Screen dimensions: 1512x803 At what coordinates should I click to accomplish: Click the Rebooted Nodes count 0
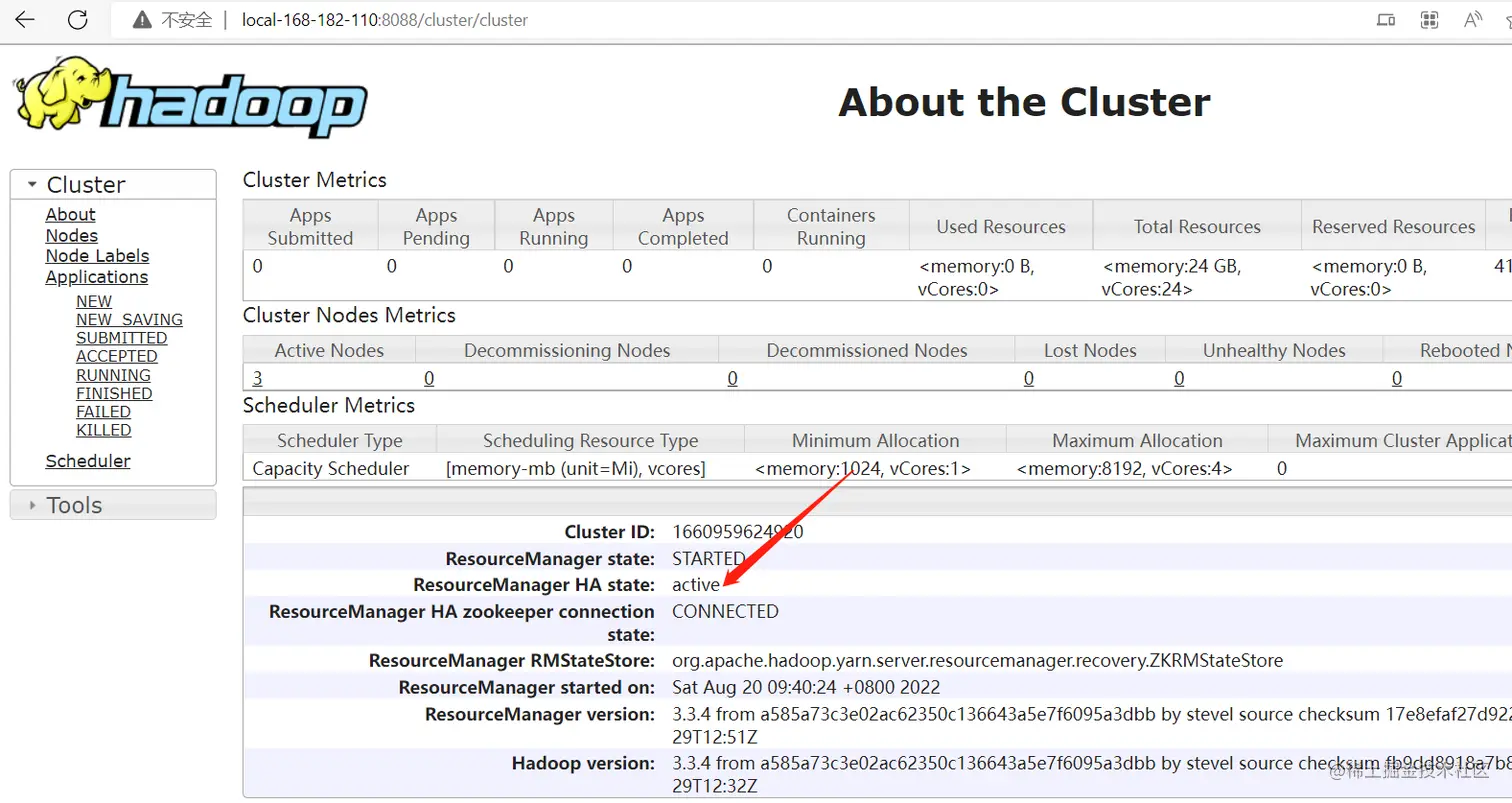tap(1397, 379)
